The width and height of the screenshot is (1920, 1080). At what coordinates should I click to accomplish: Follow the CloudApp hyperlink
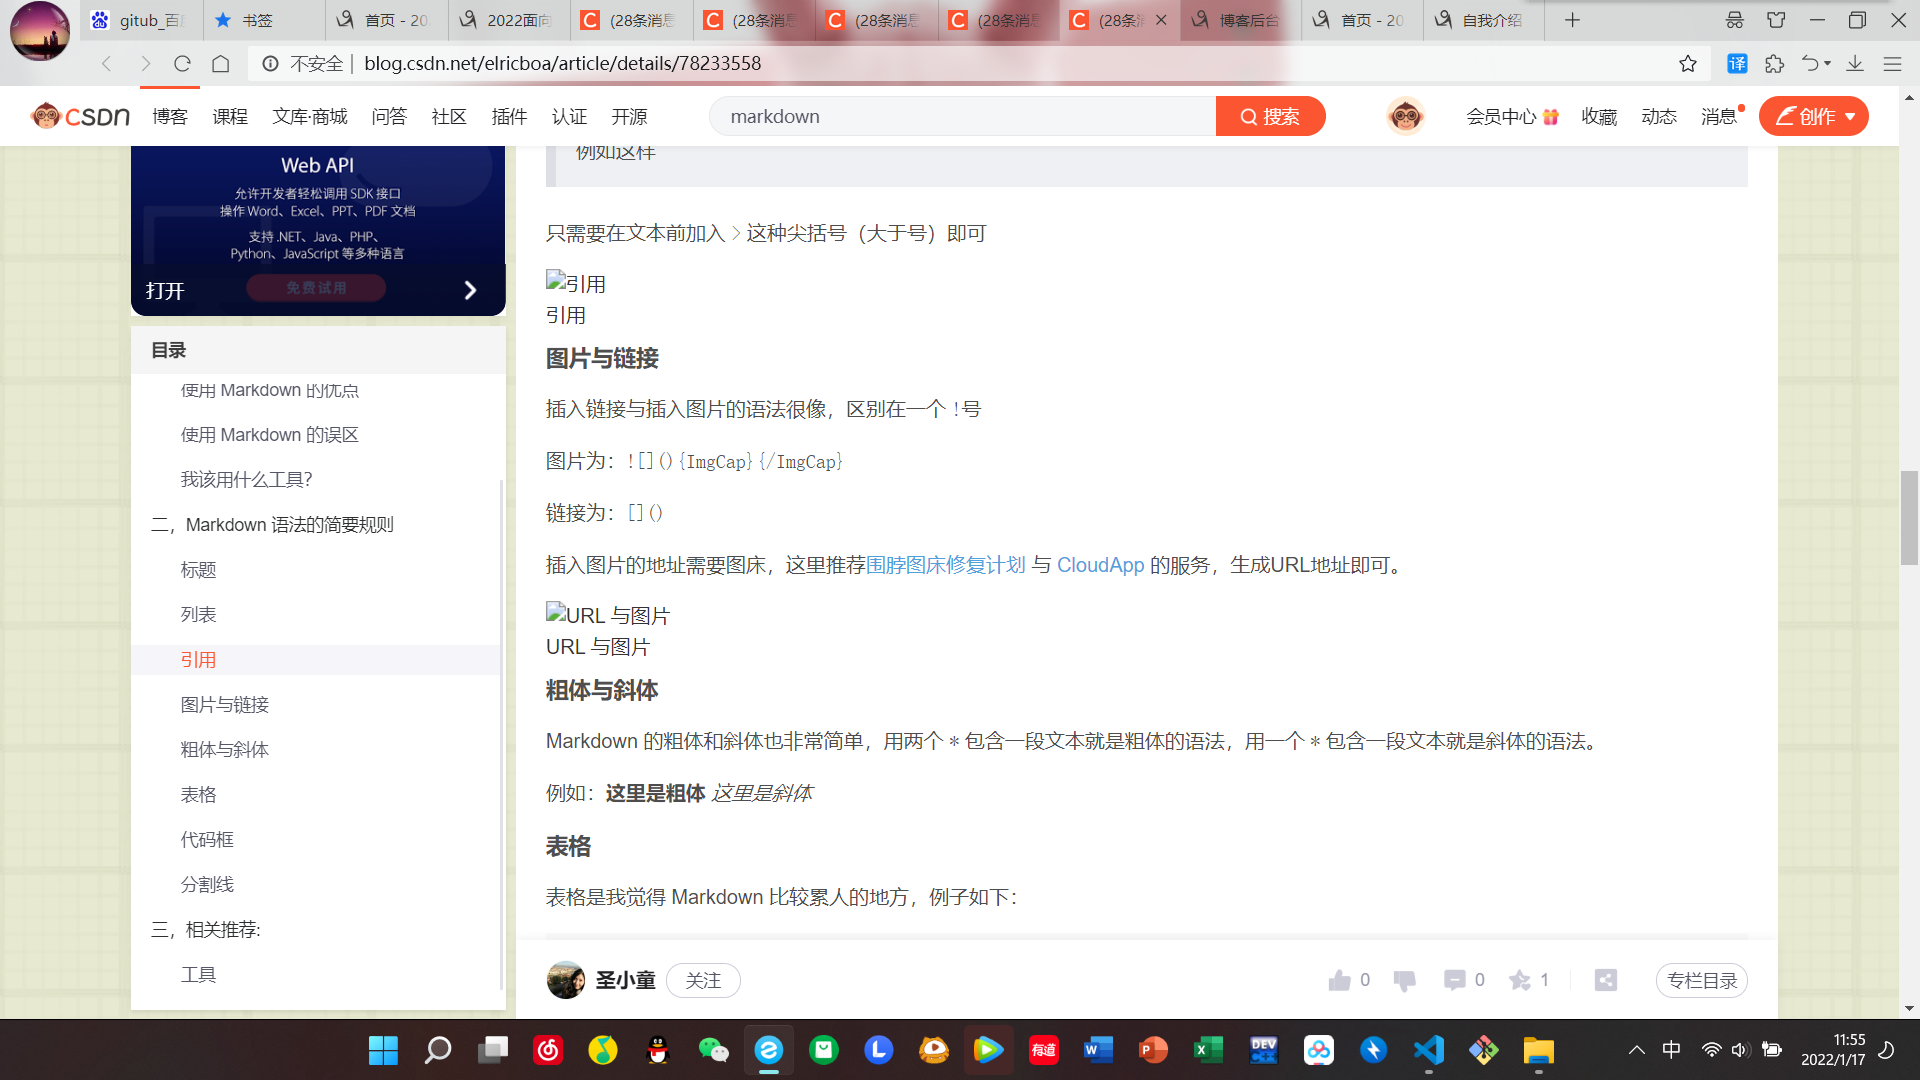pyautogui.click(x=1100, y=565)
